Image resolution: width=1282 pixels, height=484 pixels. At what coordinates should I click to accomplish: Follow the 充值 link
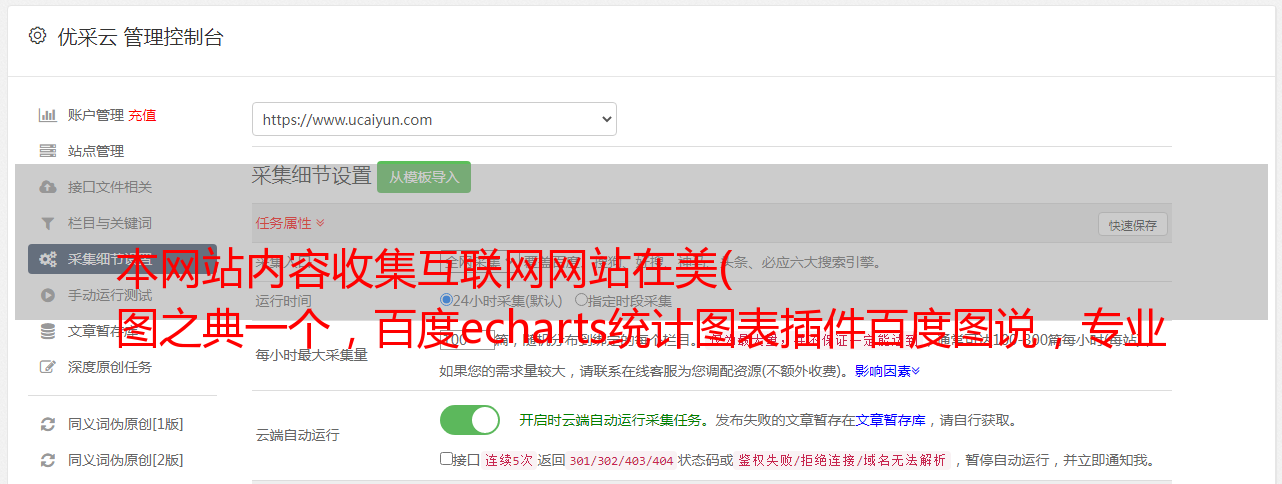[x=142, y=115]
